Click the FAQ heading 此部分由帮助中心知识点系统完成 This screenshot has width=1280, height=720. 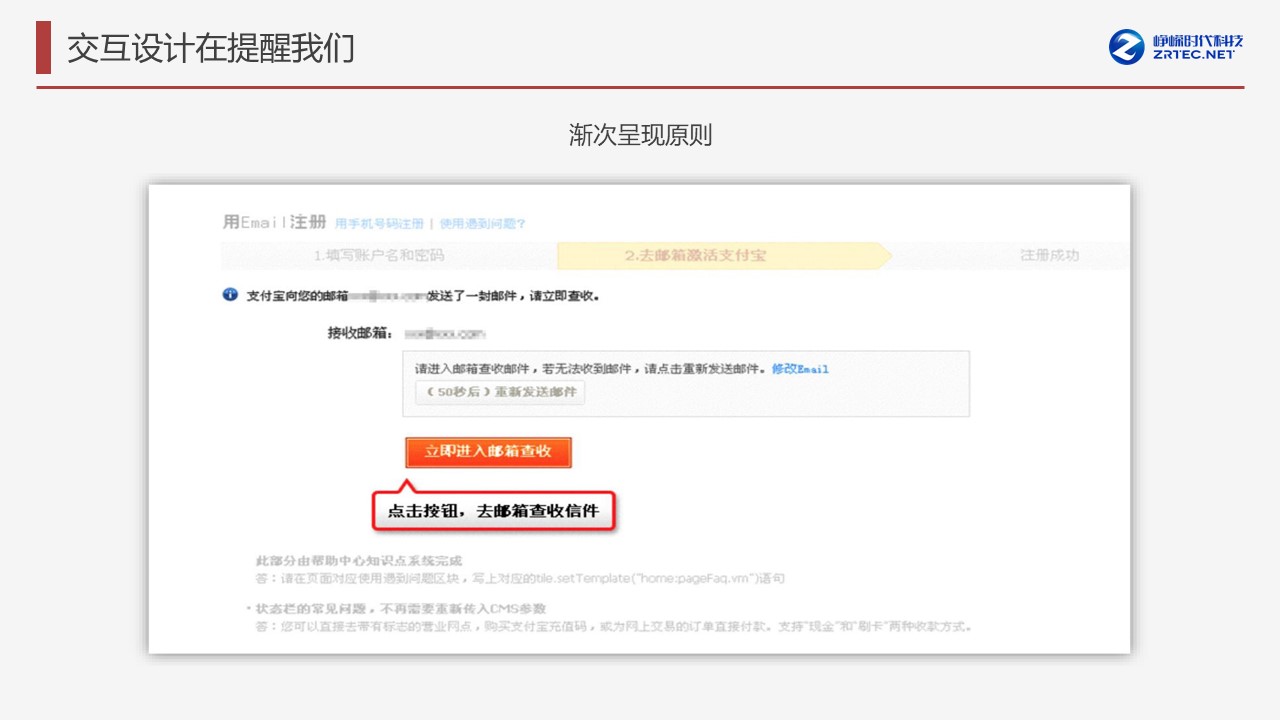click(x=359, y=562)
